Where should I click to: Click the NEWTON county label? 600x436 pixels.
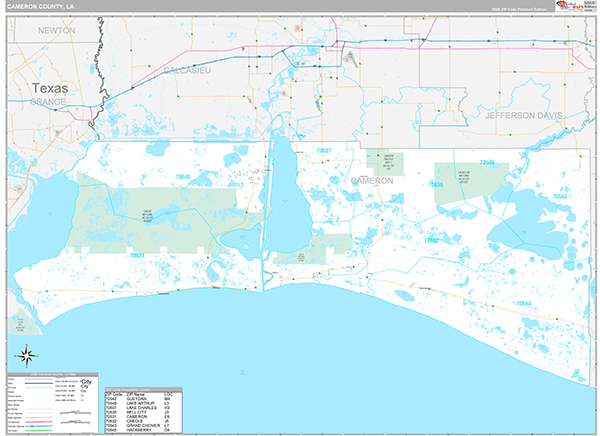pos(56,31)
